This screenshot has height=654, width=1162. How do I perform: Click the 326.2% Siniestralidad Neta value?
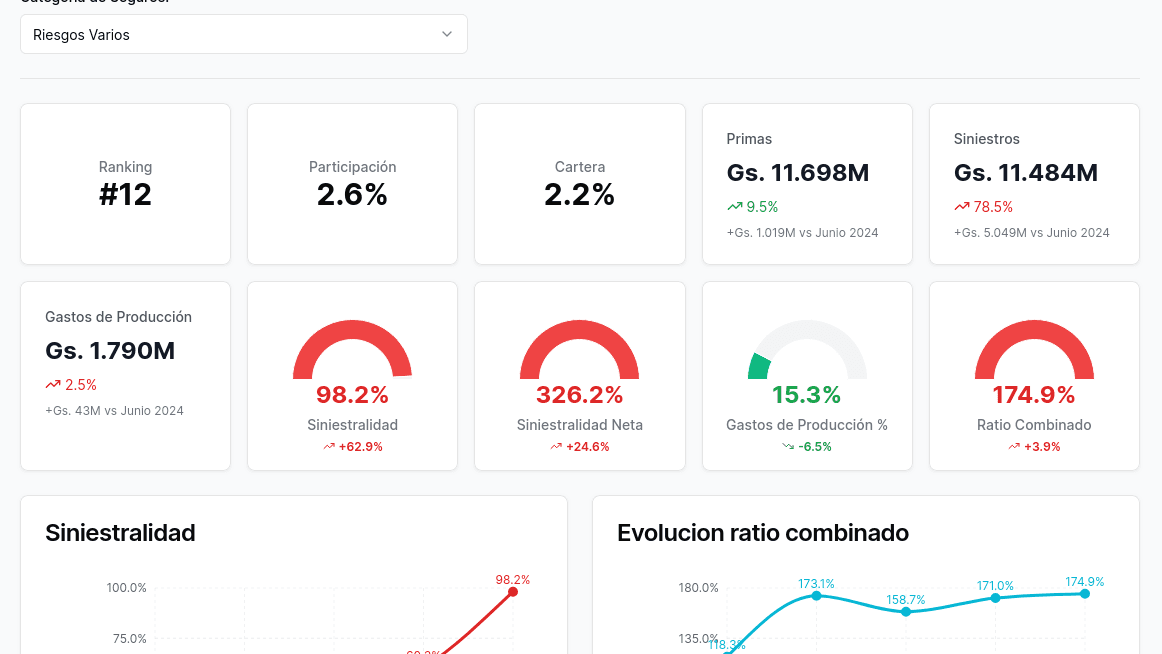580,395
